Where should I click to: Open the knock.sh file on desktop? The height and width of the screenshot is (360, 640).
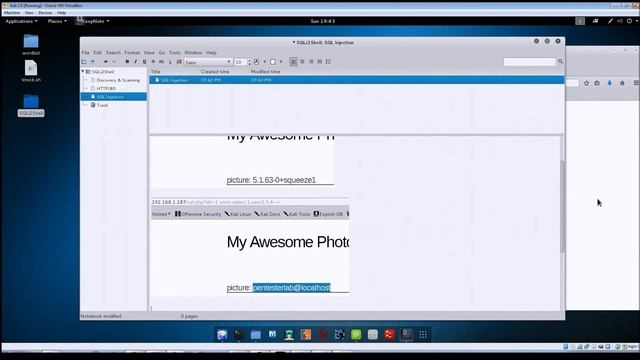pyautogui.click(x=31, y=71)
